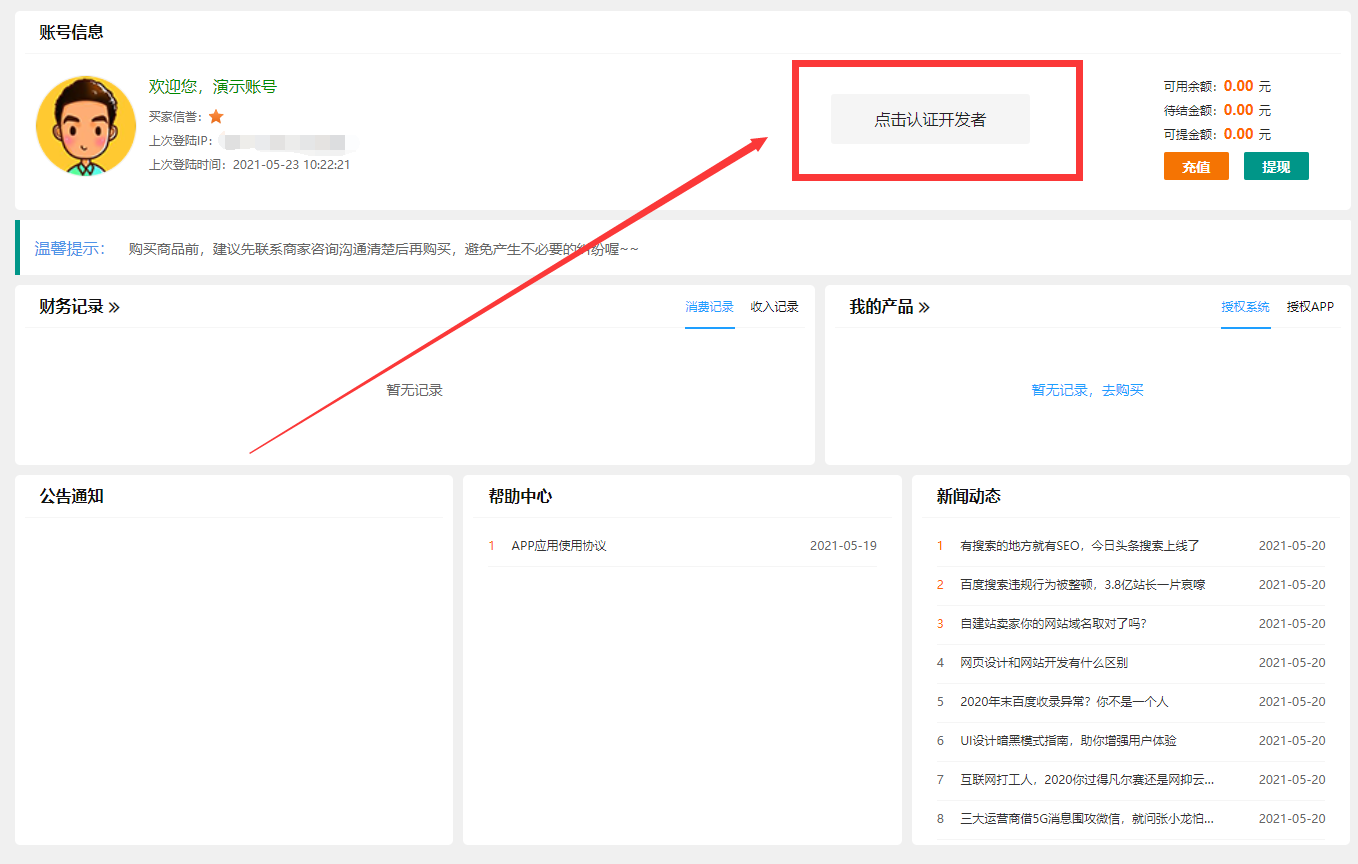Select the 授权APP tab

(x=1310, y=307)
